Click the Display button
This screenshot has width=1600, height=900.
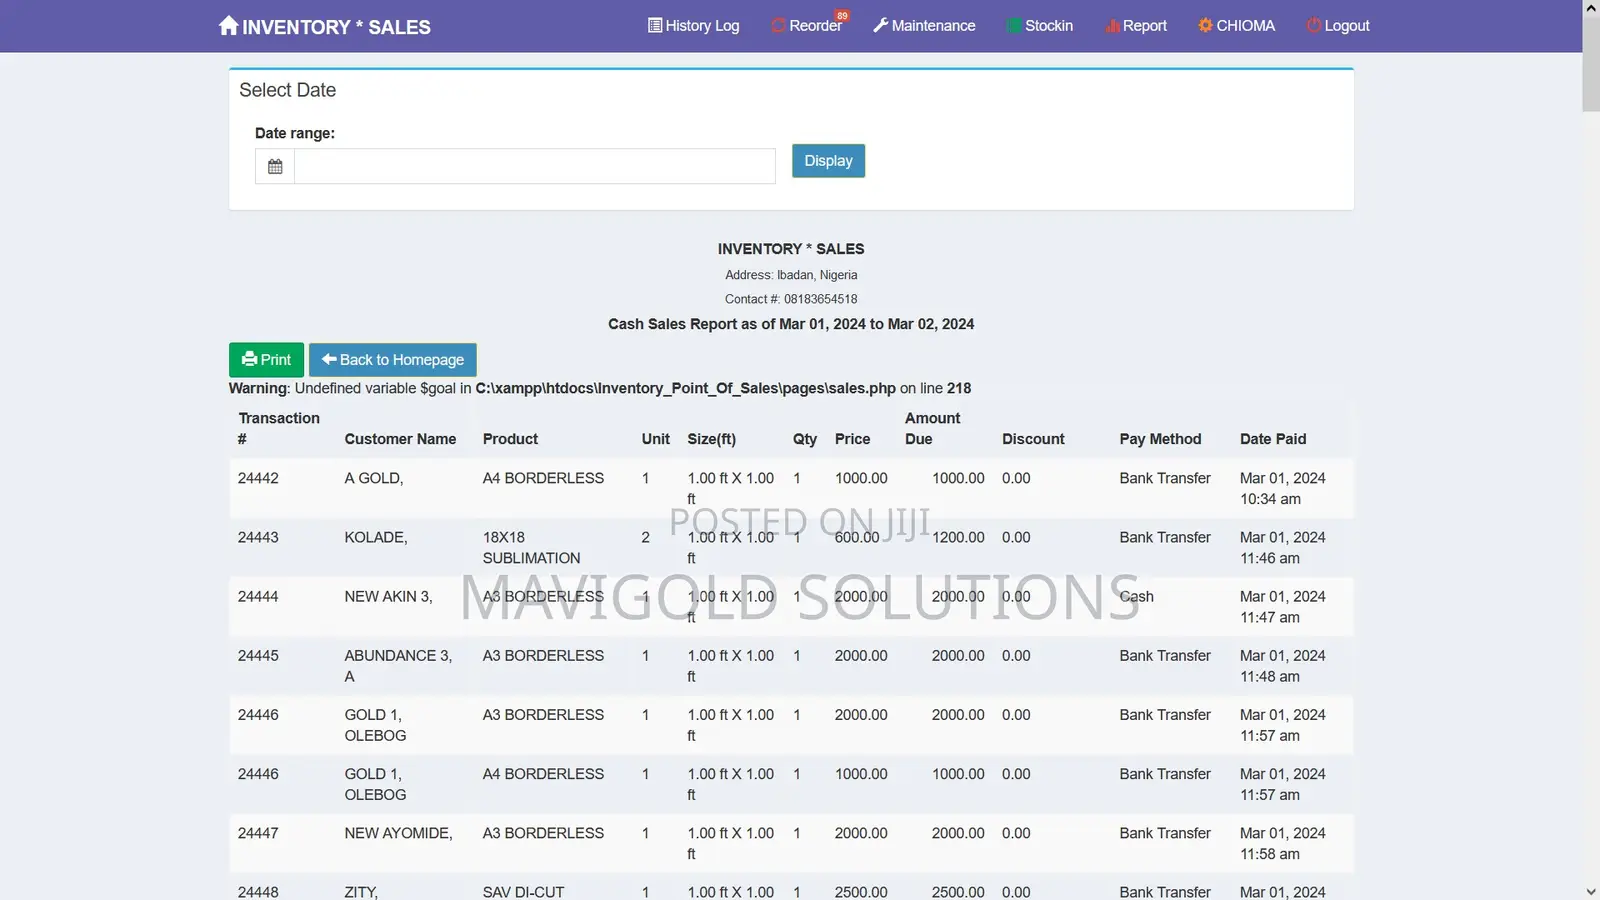click(x=828, y=161)
